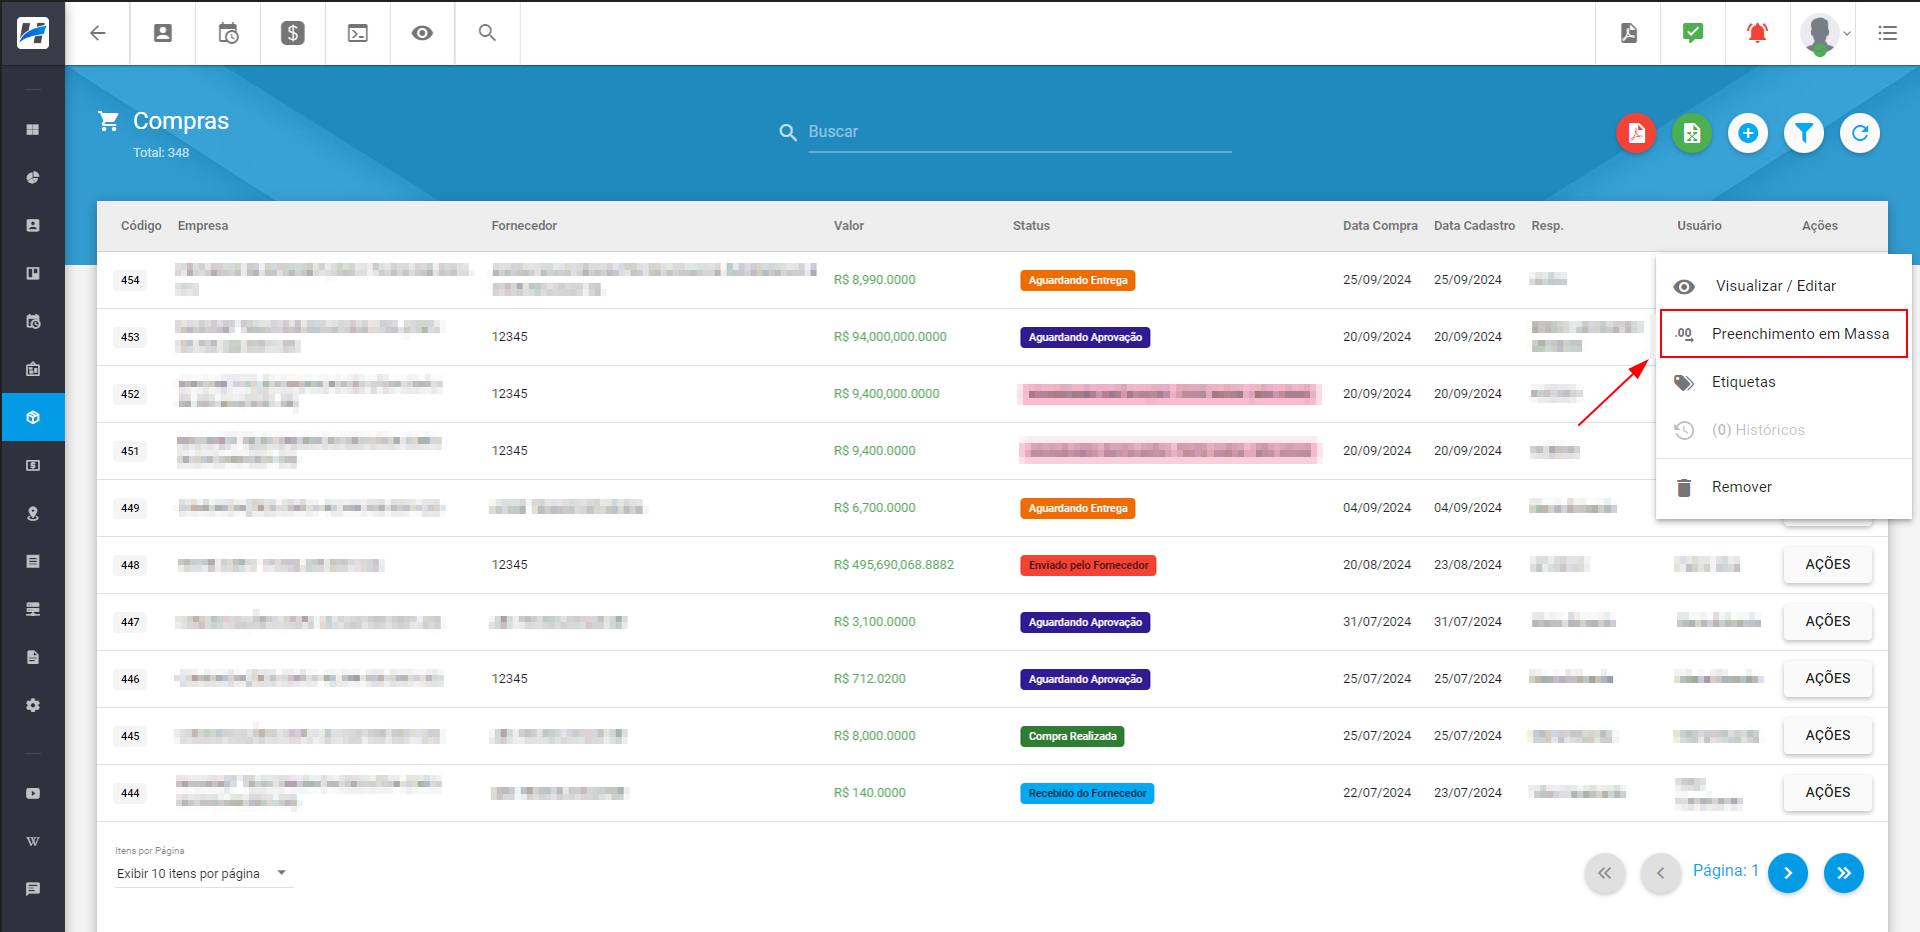1920x932 pixels.
Task: Open the items per page dropdown
Action: pos(203,874)
